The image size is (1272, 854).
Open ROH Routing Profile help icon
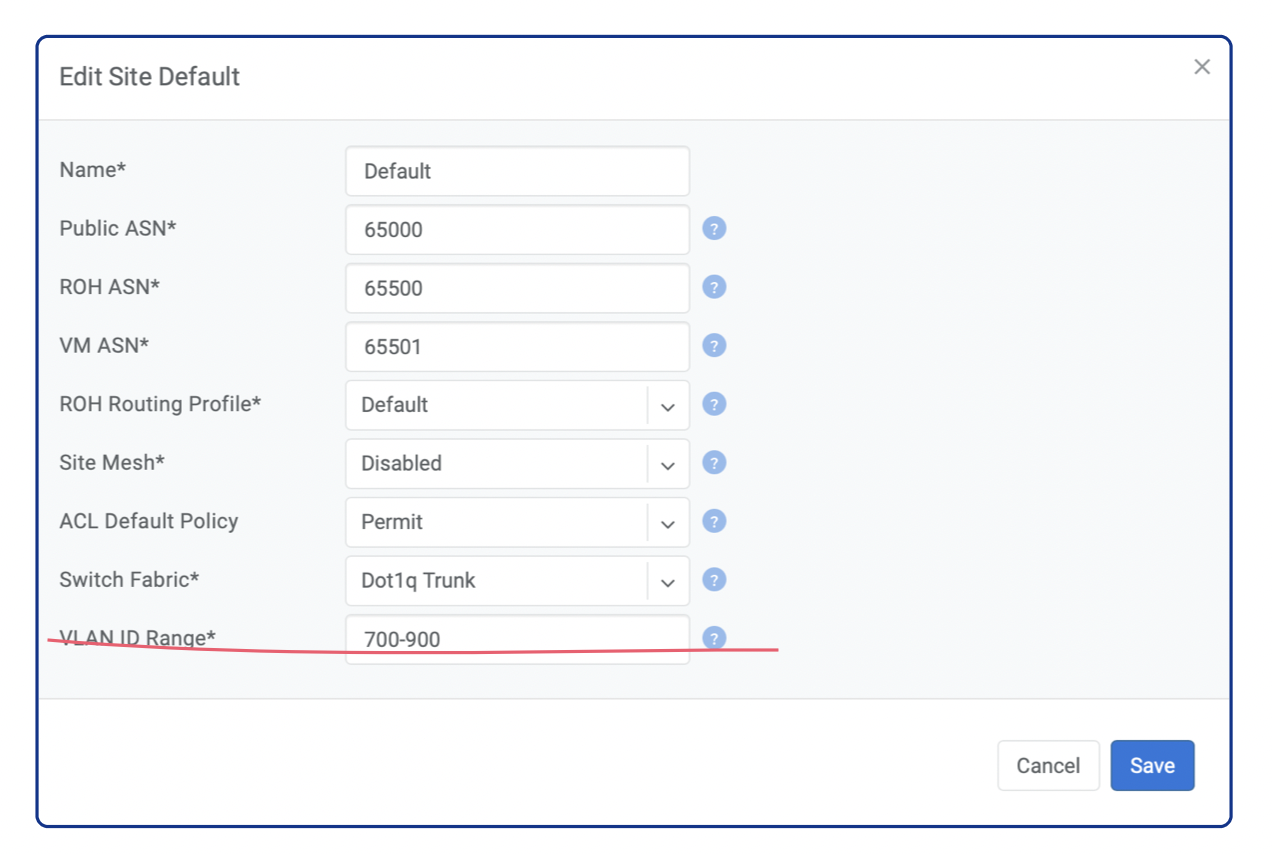coord(713,404)
